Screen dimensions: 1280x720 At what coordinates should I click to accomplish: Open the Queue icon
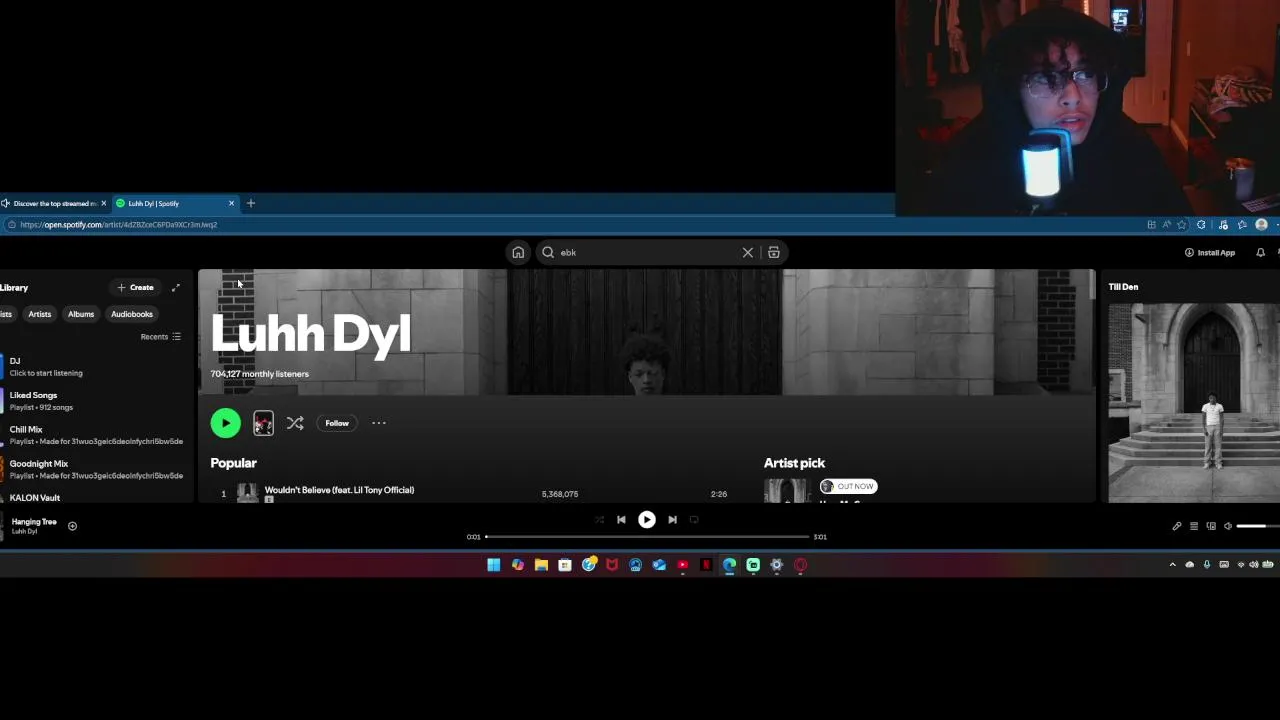[1194, 526]
